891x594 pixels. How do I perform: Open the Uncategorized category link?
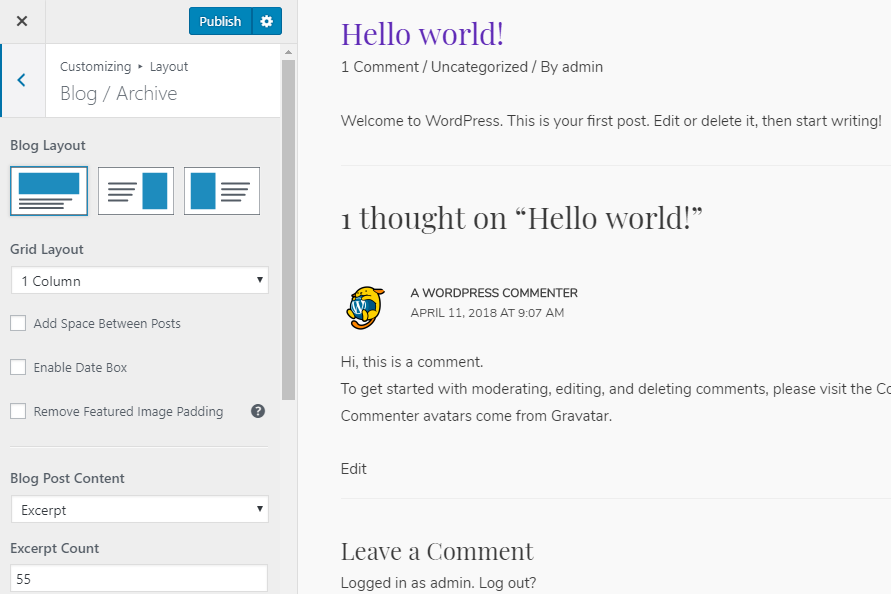[479, 67]
